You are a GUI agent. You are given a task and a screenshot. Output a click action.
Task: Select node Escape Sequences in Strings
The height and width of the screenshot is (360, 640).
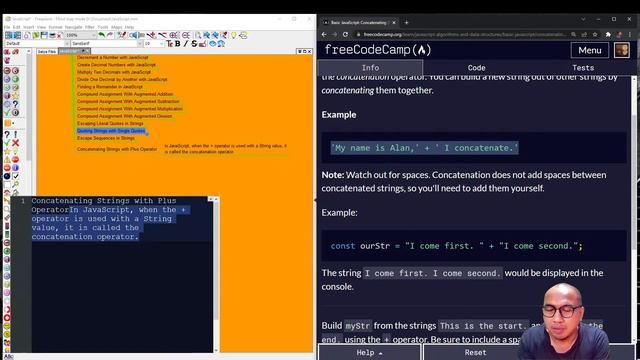click(106, 138)
